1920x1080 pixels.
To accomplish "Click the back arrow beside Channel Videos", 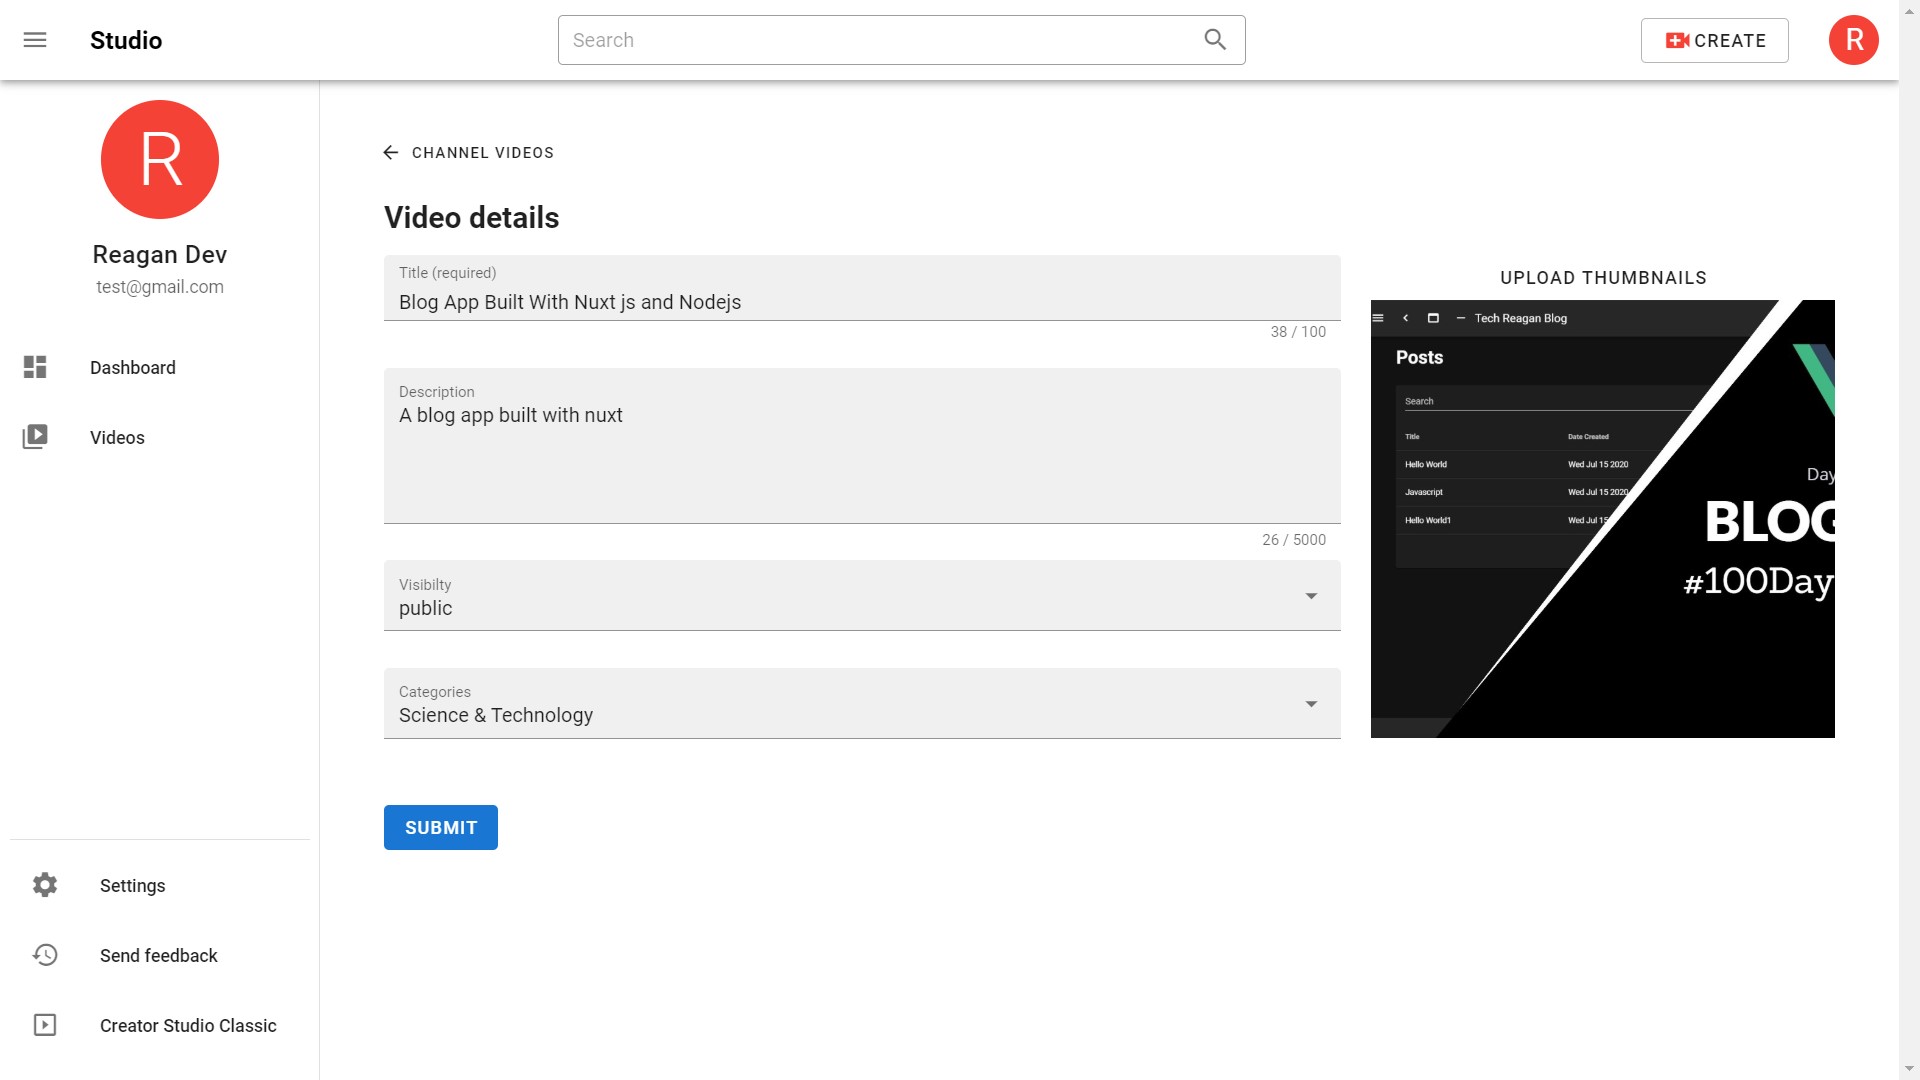I will (391, 152).
